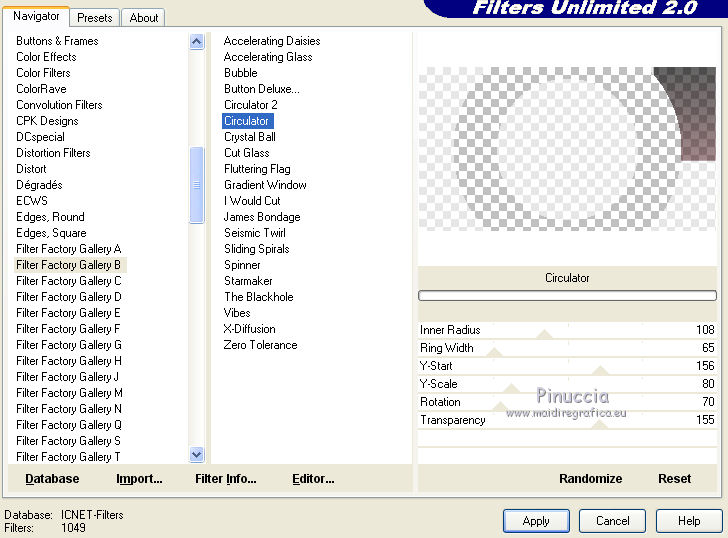Choose the Button Deluxe... filter

tap(262, 89)
